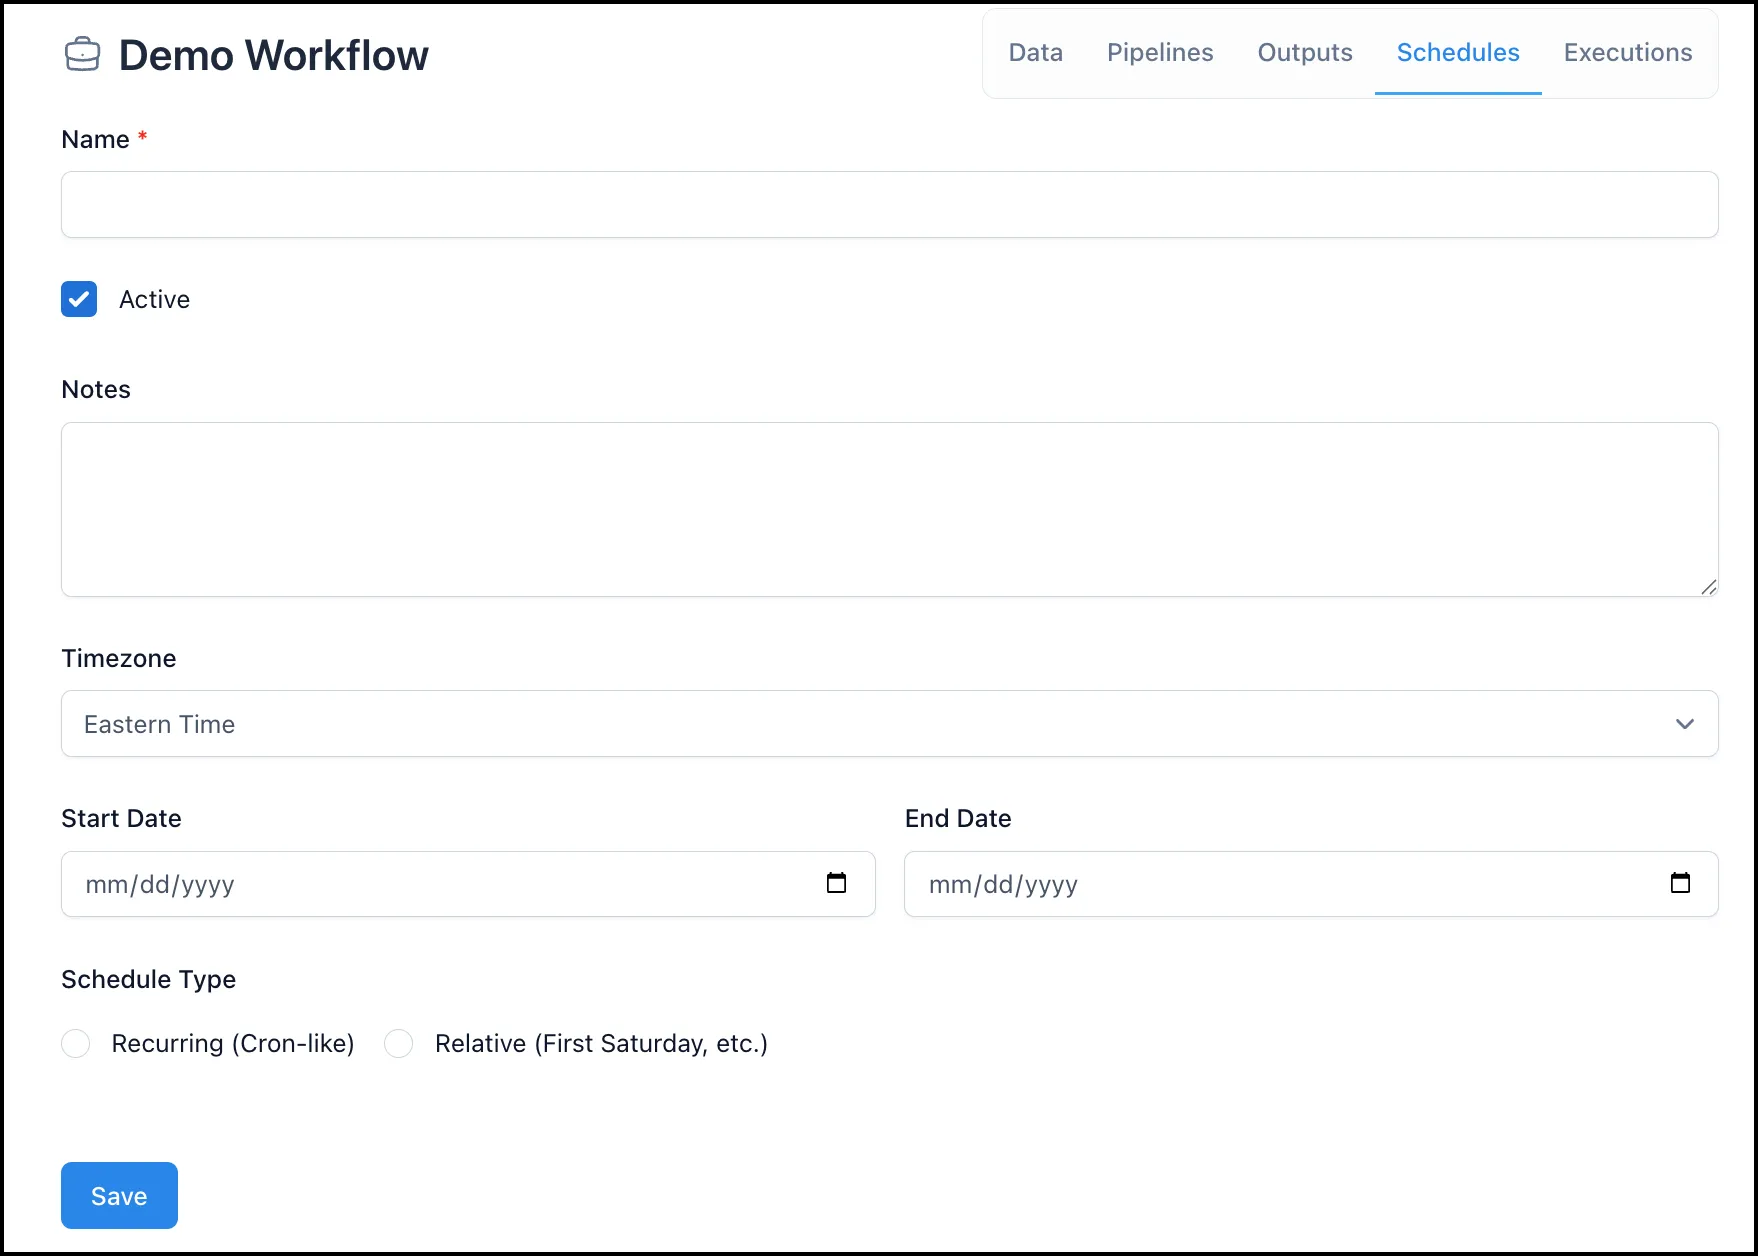Open the Eastern Time timezone selector

coord(889,724)
